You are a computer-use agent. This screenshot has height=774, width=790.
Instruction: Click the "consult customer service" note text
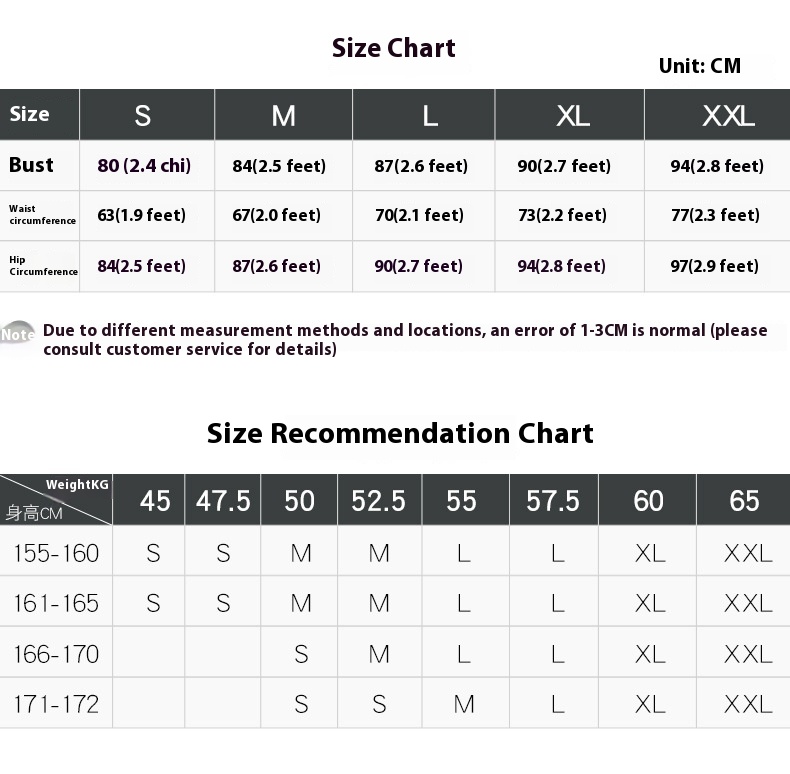tap(190, 350)
